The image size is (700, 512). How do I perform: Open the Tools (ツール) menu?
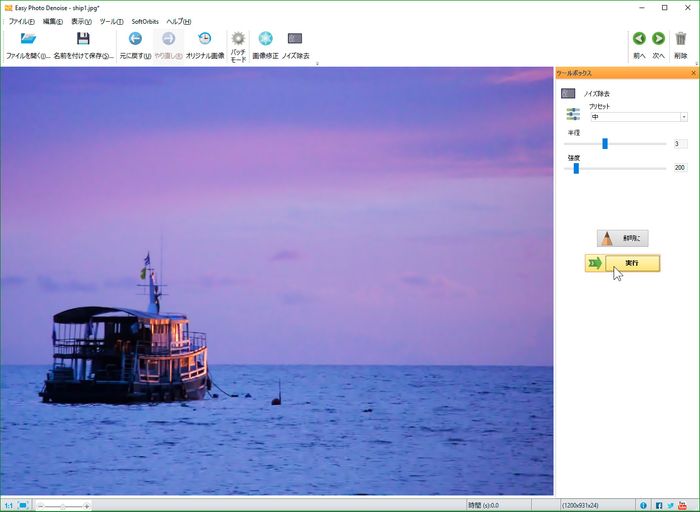(111, 21)
